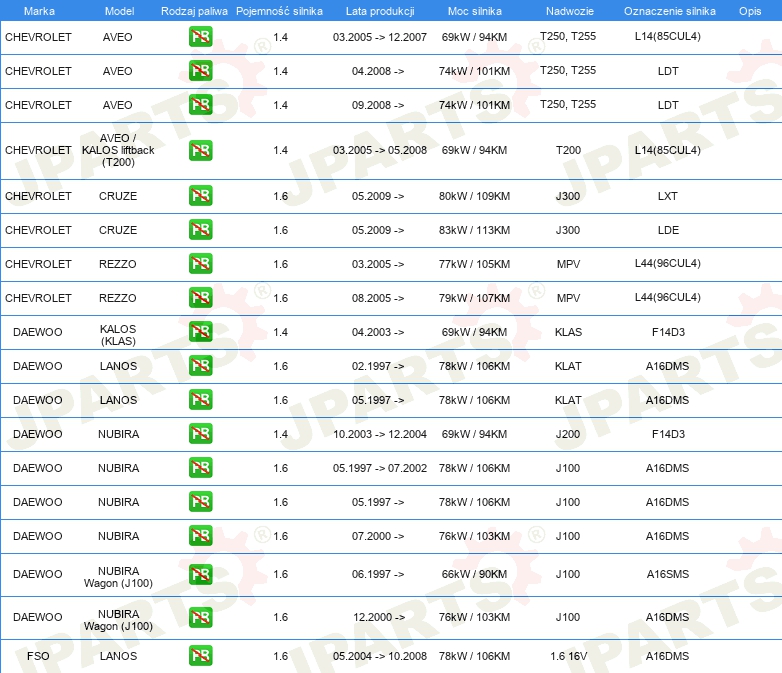782x673 pixels.
Task: Click the Model column header
Action: click(119, 11)
